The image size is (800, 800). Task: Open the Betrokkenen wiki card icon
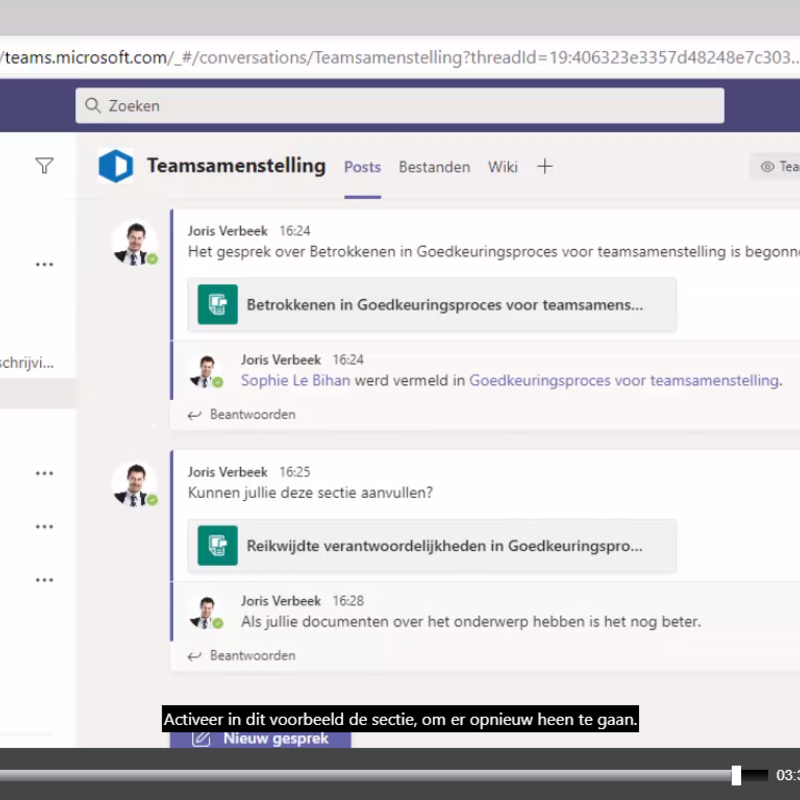tap(218, 305)
